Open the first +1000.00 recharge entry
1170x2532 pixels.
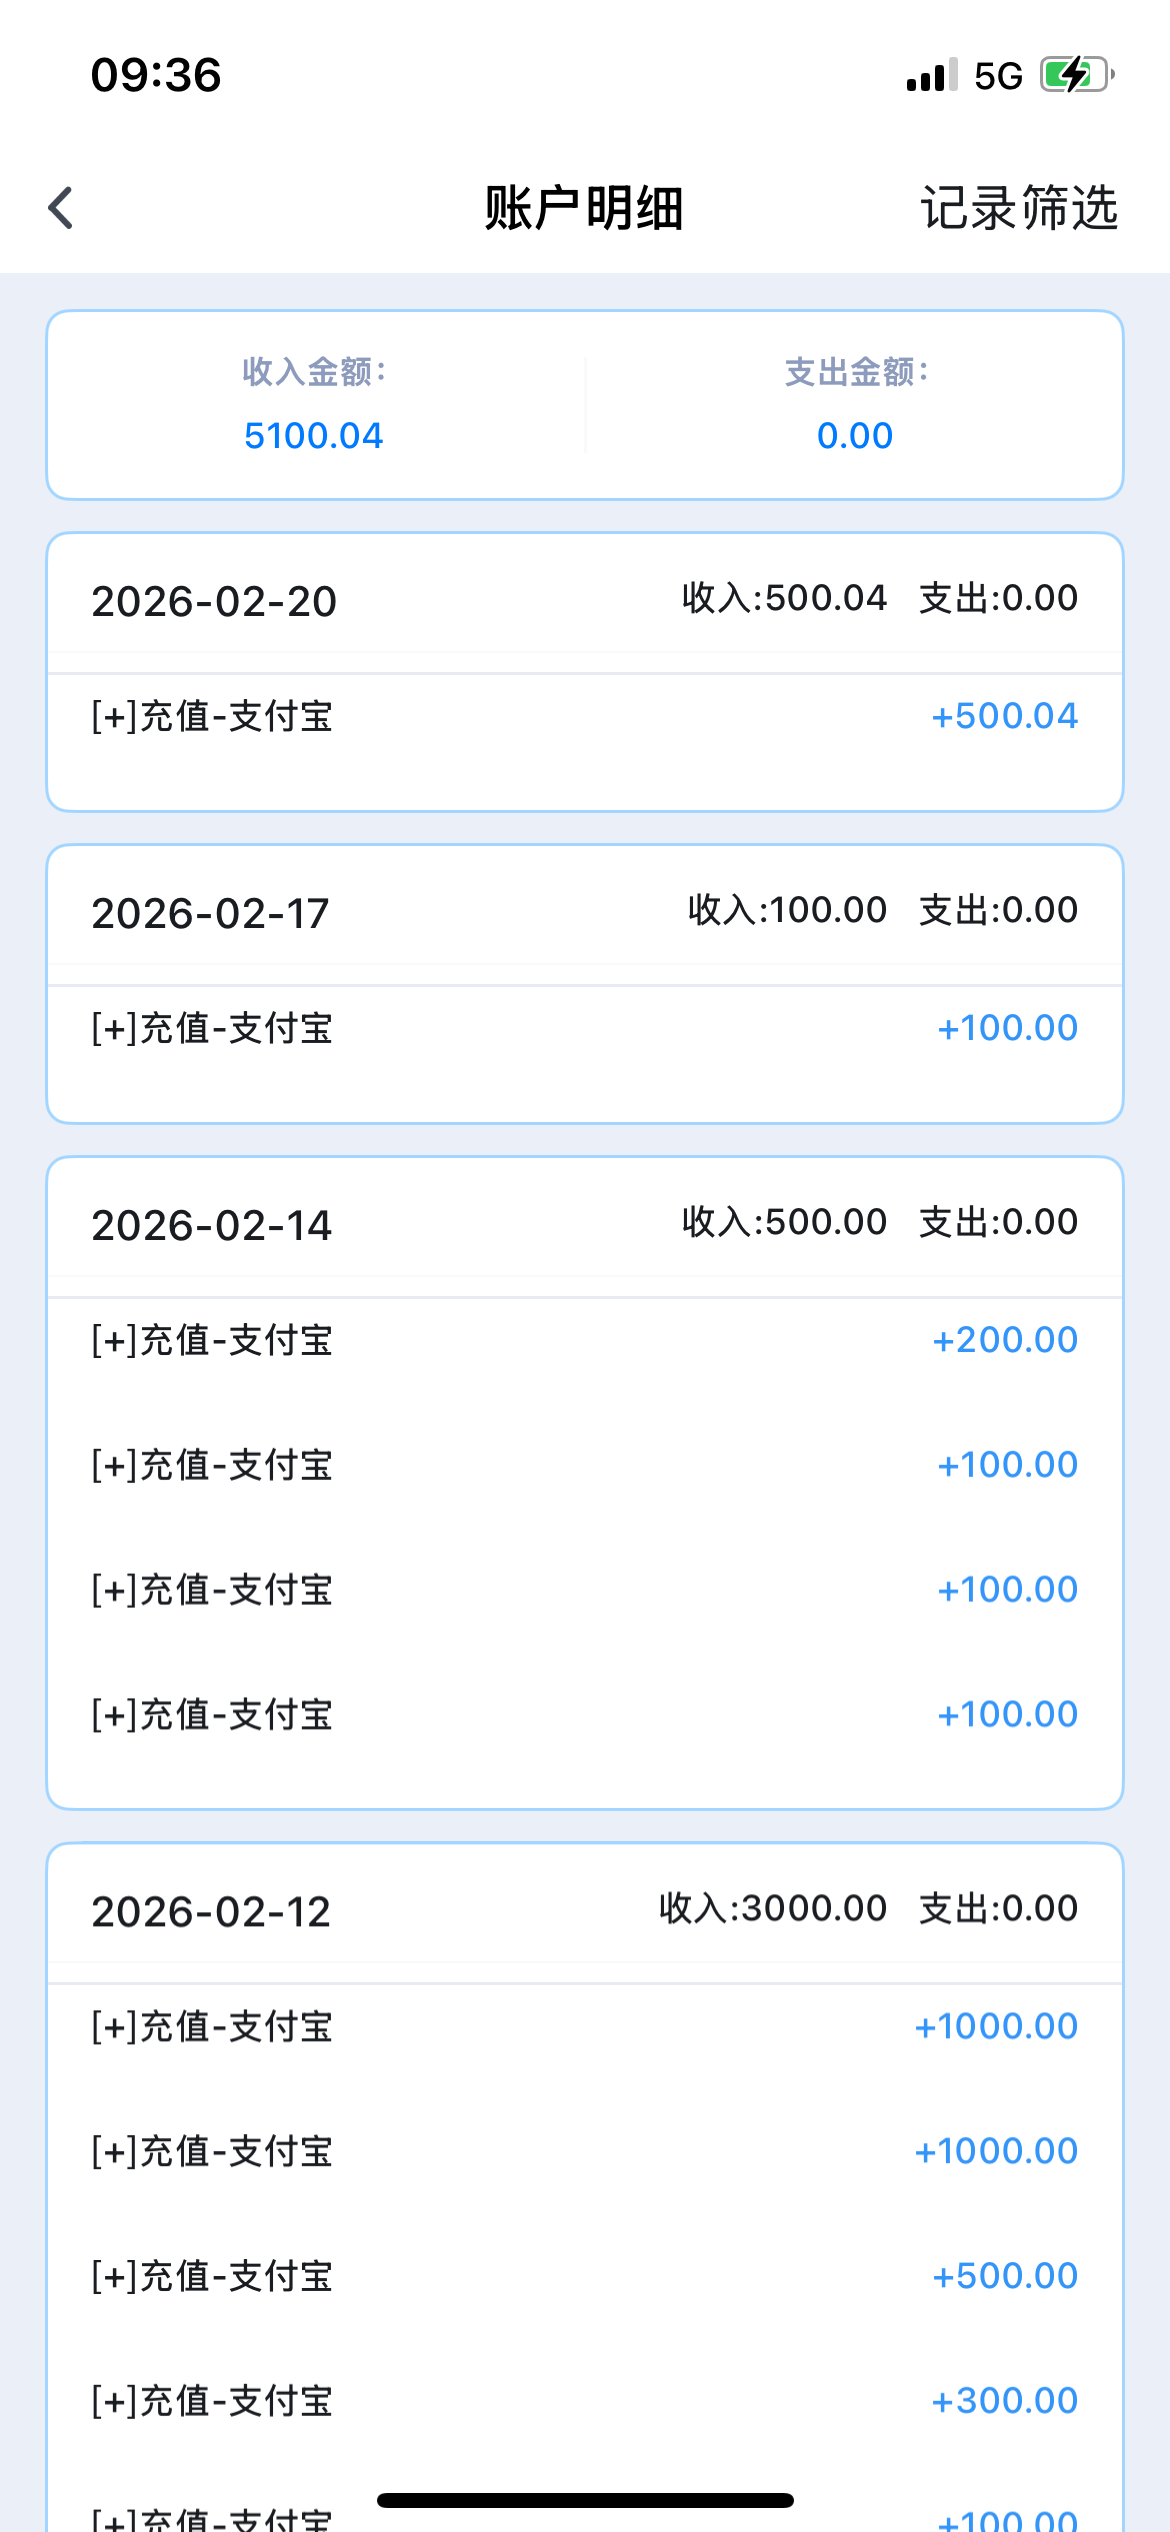click(x=585, y=2027)
